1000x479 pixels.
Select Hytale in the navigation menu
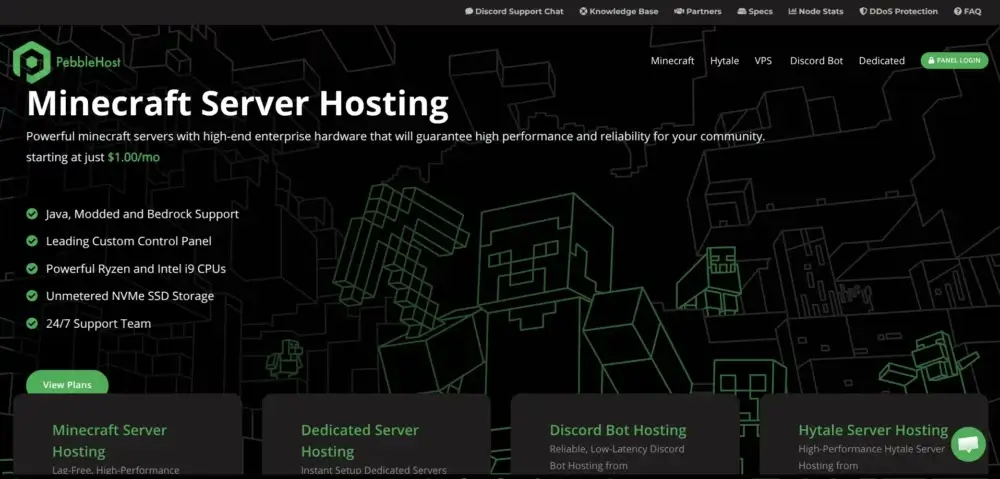coord(724,61)
